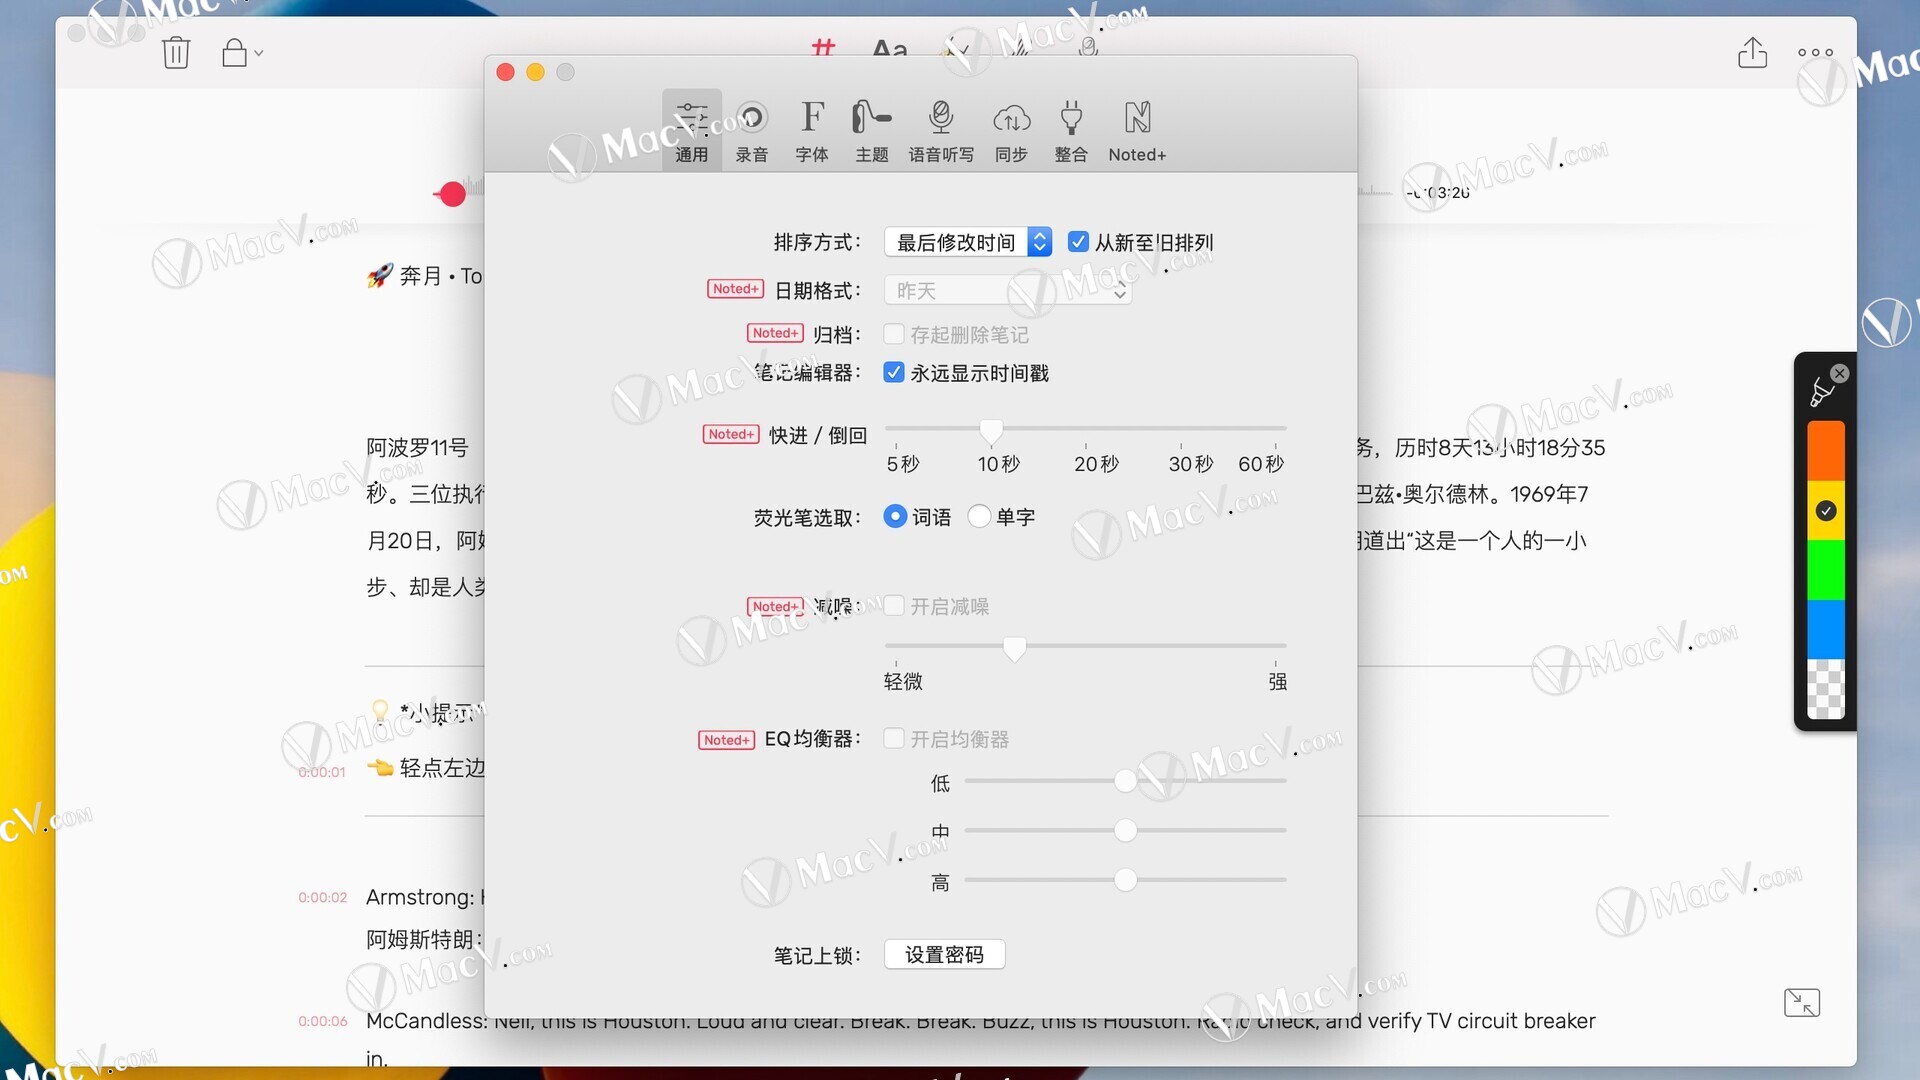
Task: Open the 录音 recording preferences tab
Action: click(751, 130)
